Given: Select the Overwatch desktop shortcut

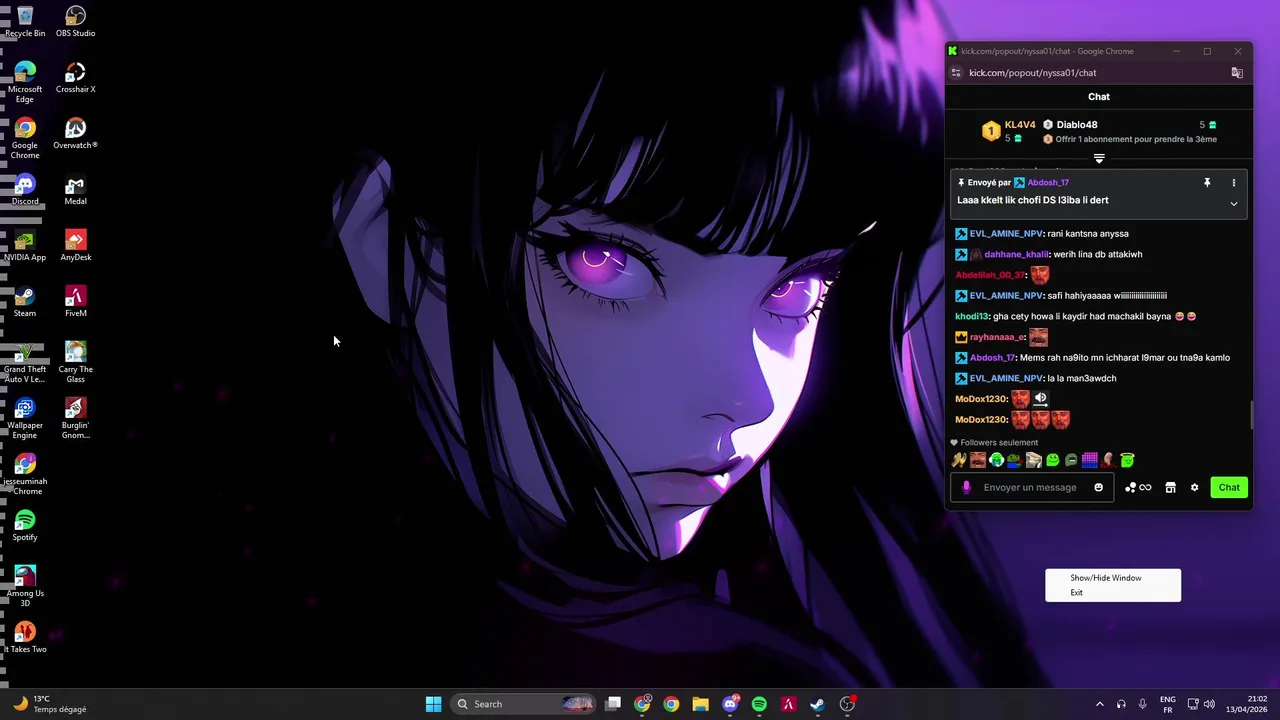Looking at the screenshot, I should point(75,133).
